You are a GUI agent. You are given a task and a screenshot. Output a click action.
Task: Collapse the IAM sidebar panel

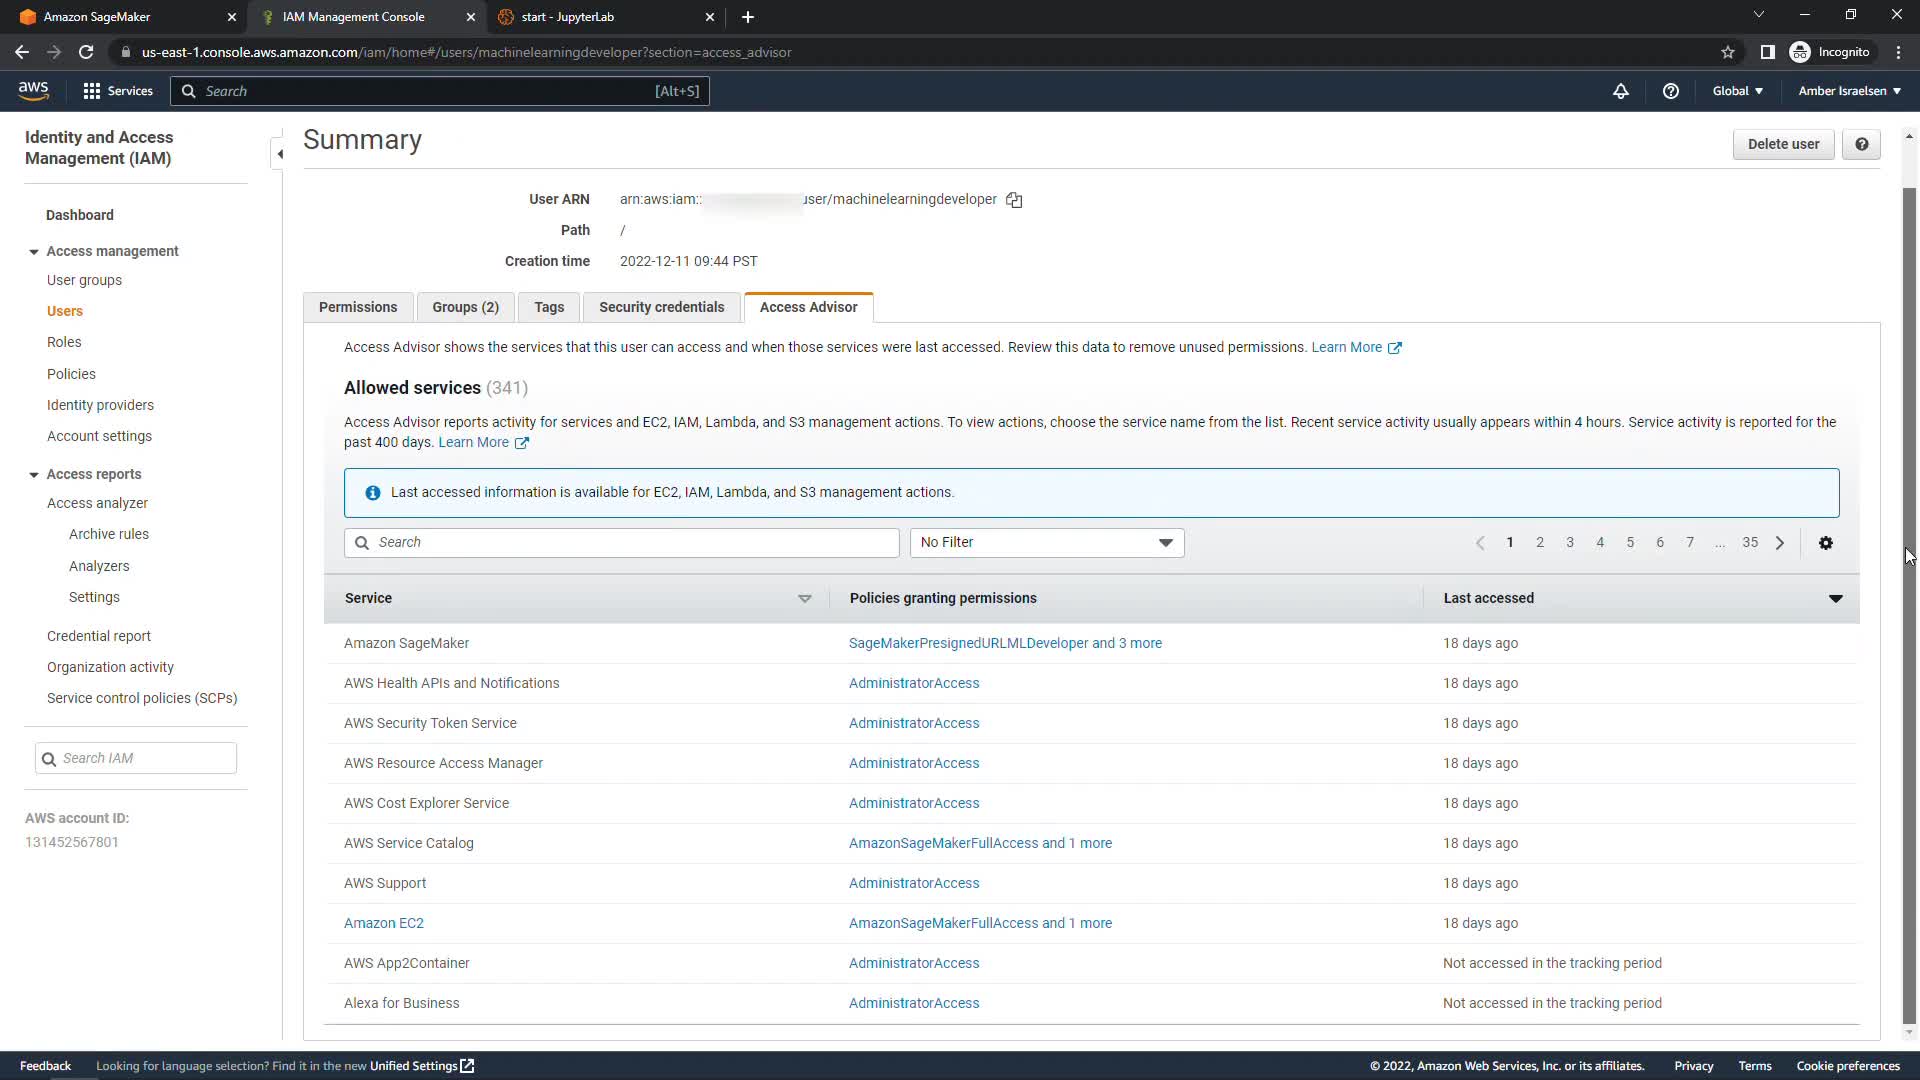coord(279,154)
